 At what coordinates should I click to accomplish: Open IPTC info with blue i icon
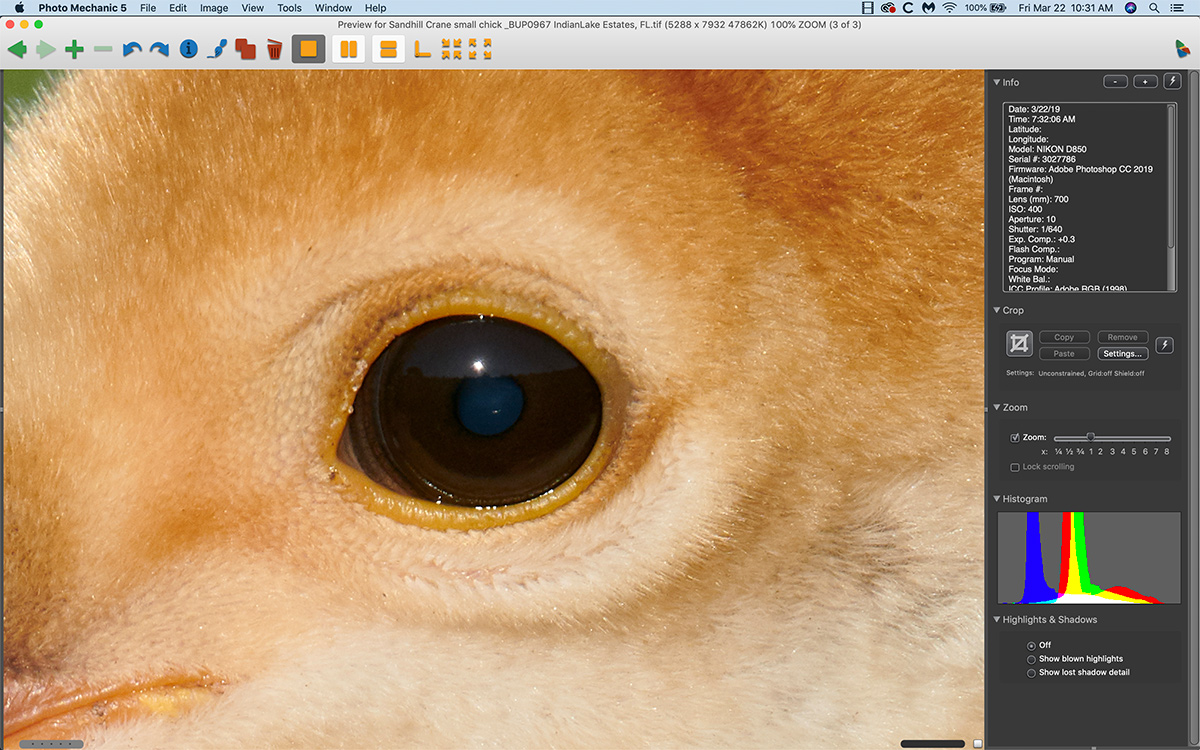(x=188, y=49)
